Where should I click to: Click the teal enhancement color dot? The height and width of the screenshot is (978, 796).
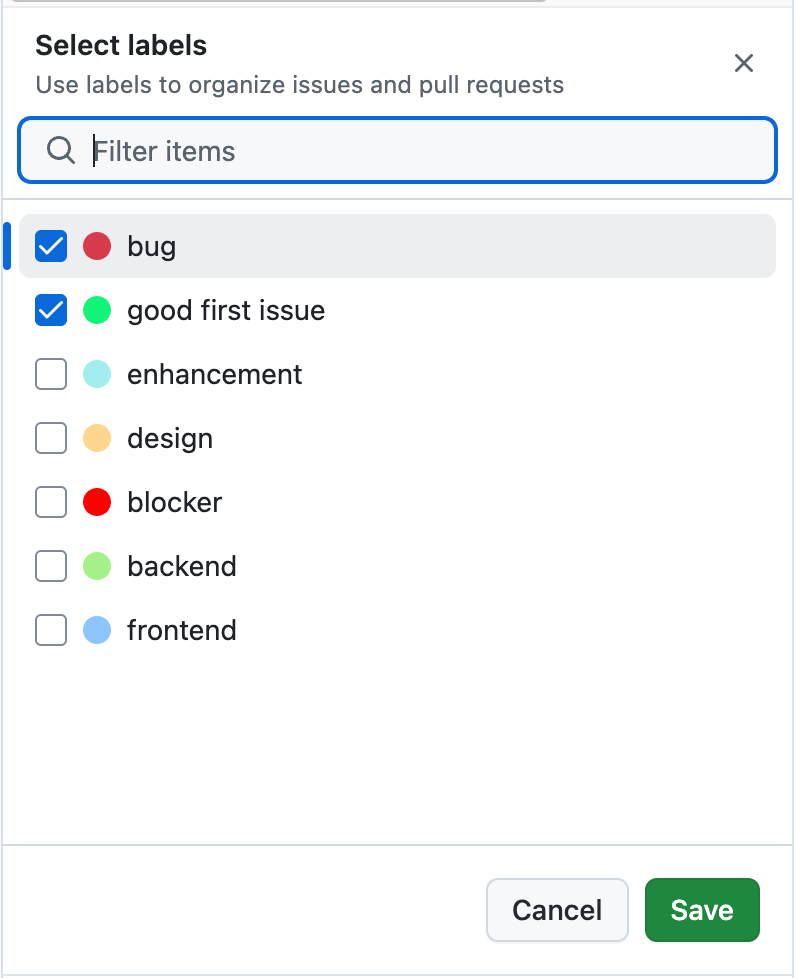click(97, 374)
